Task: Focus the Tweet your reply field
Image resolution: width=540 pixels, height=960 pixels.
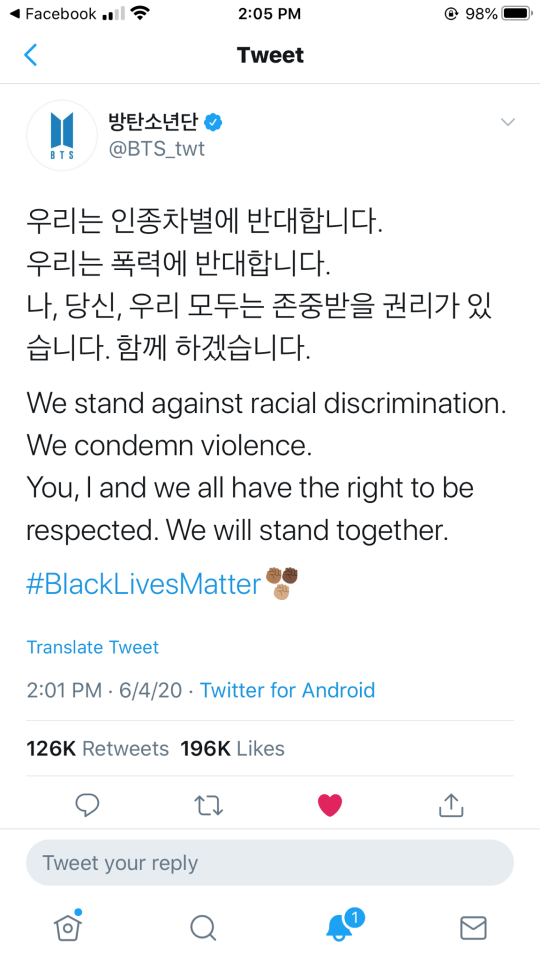Action: [270, 863]
